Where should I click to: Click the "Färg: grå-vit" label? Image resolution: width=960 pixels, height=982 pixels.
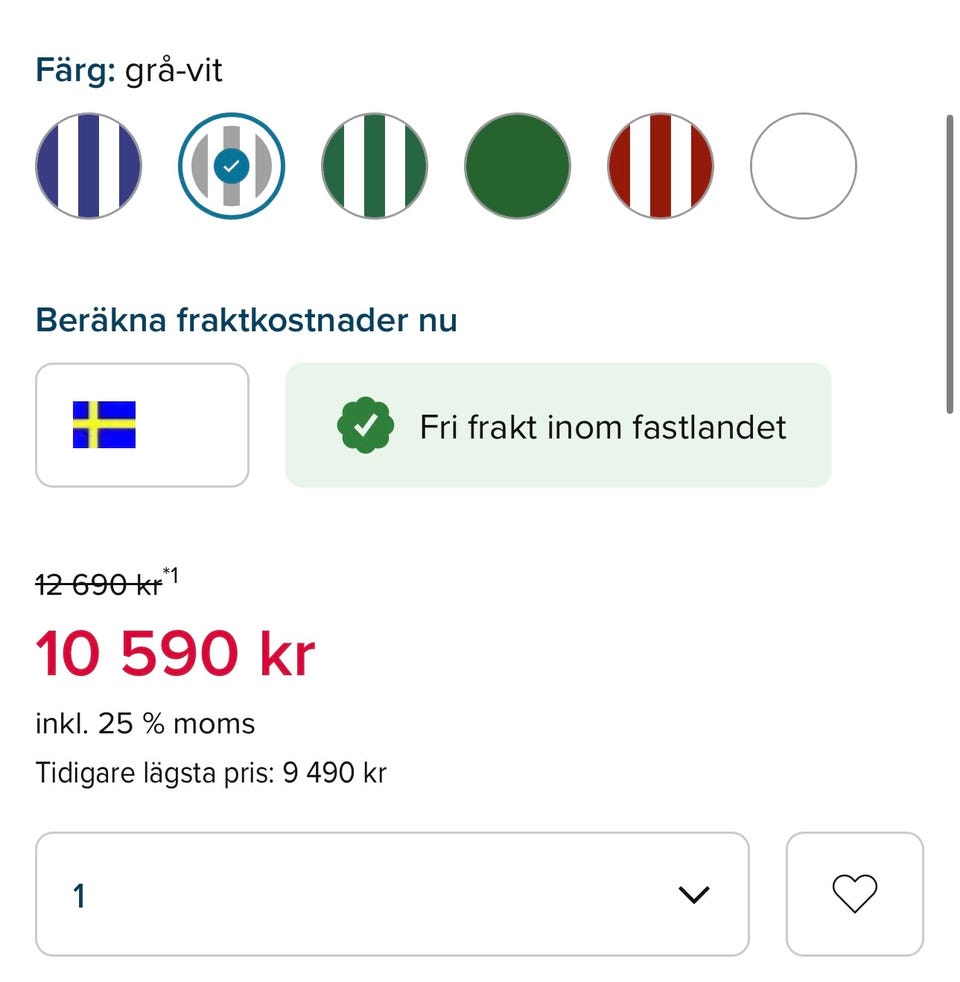(x=129, y=71)
